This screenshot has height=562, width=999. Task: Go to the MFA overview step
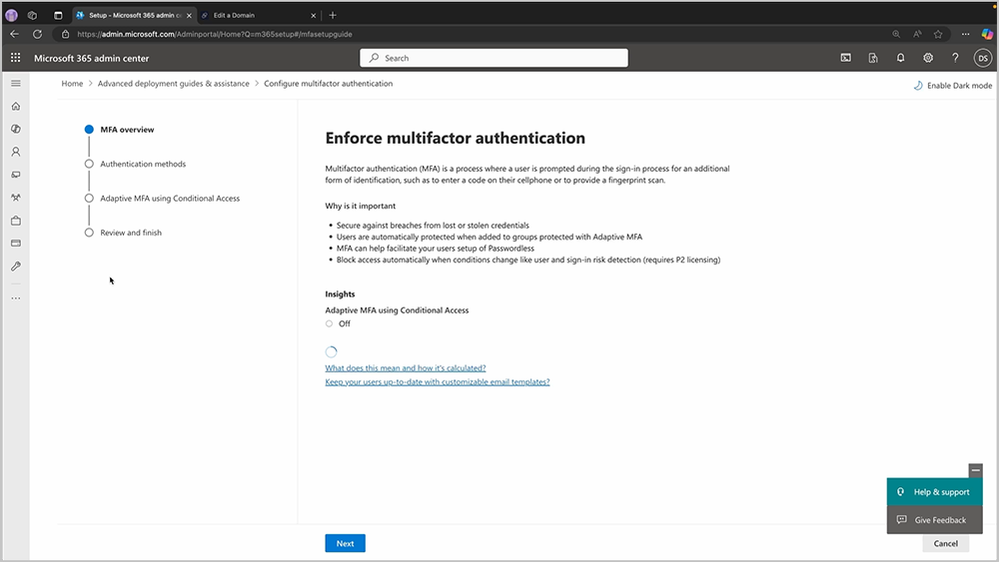pos(127,129)
